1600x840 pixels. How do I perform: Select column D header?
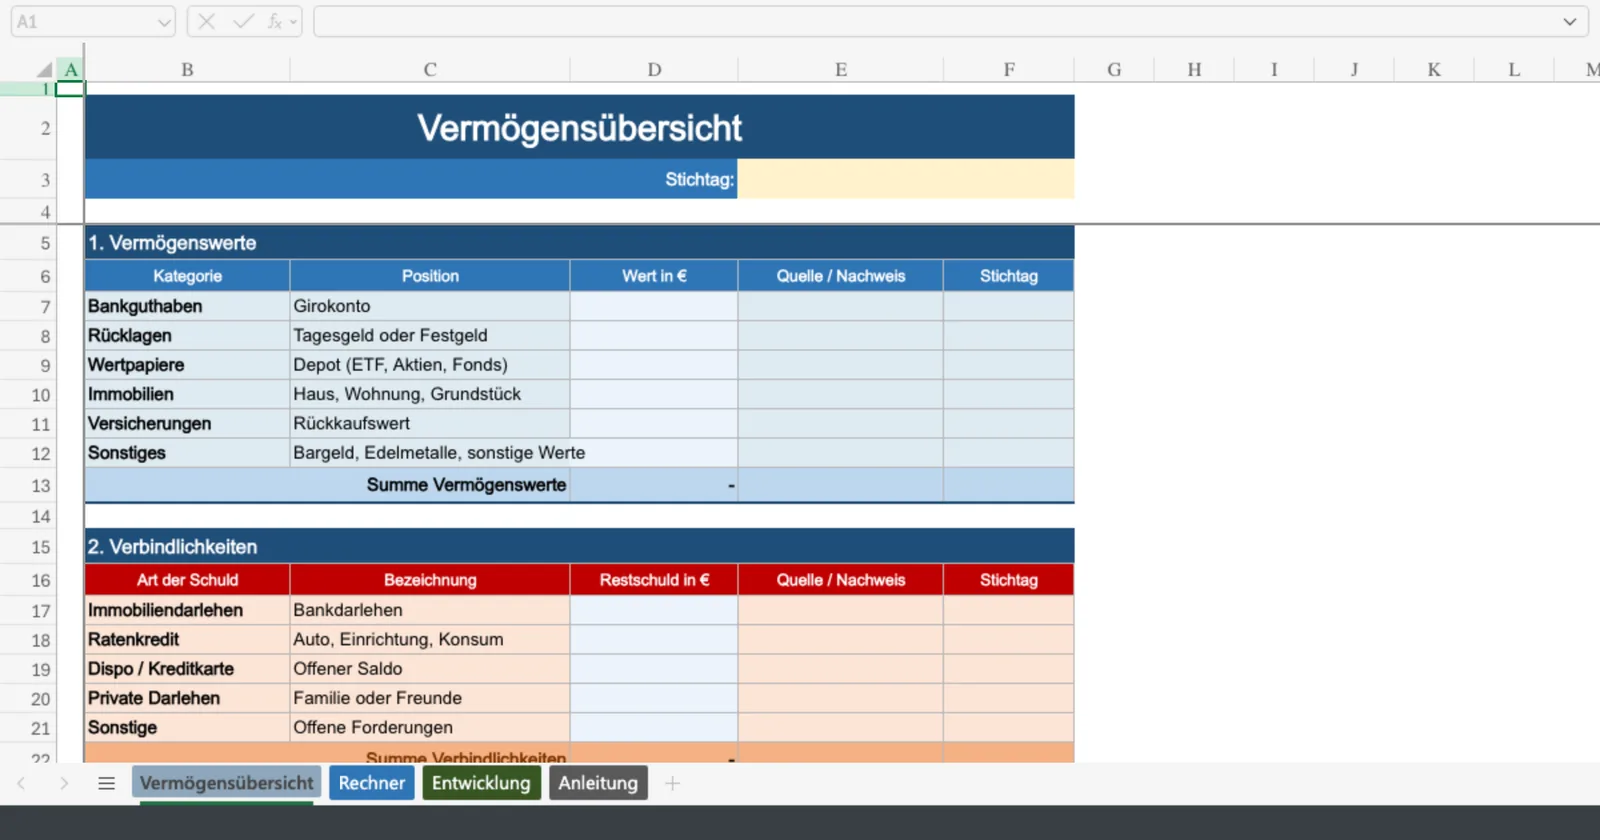(654, 69)
